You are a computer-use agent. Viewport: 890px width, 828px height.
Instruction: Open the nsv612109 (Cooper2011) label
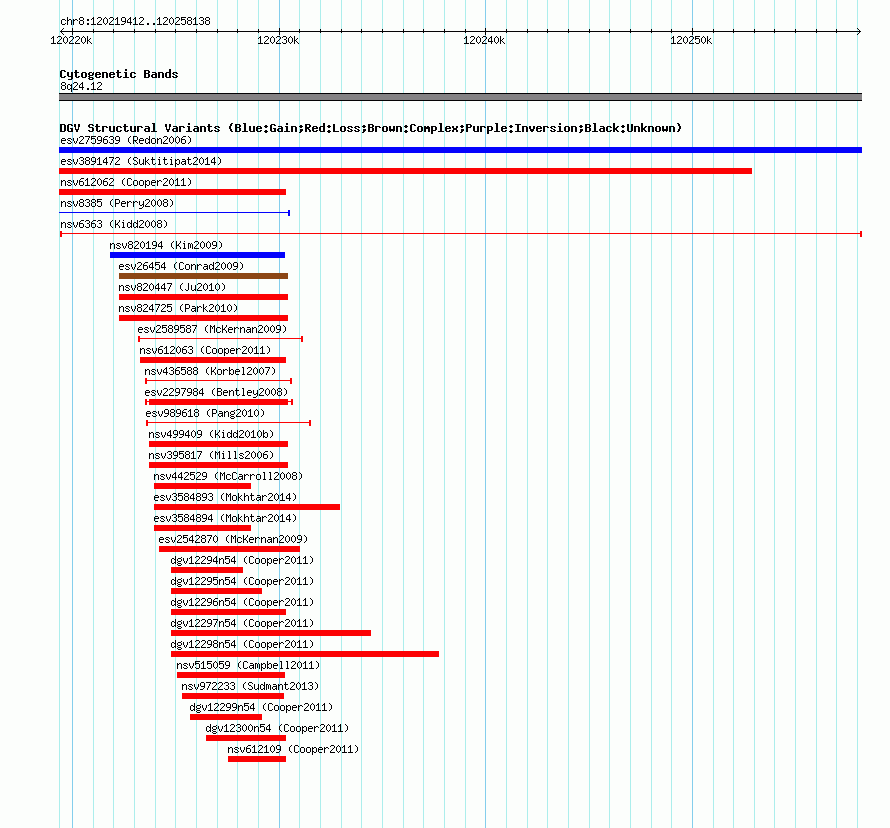click(x=293, y=749)
